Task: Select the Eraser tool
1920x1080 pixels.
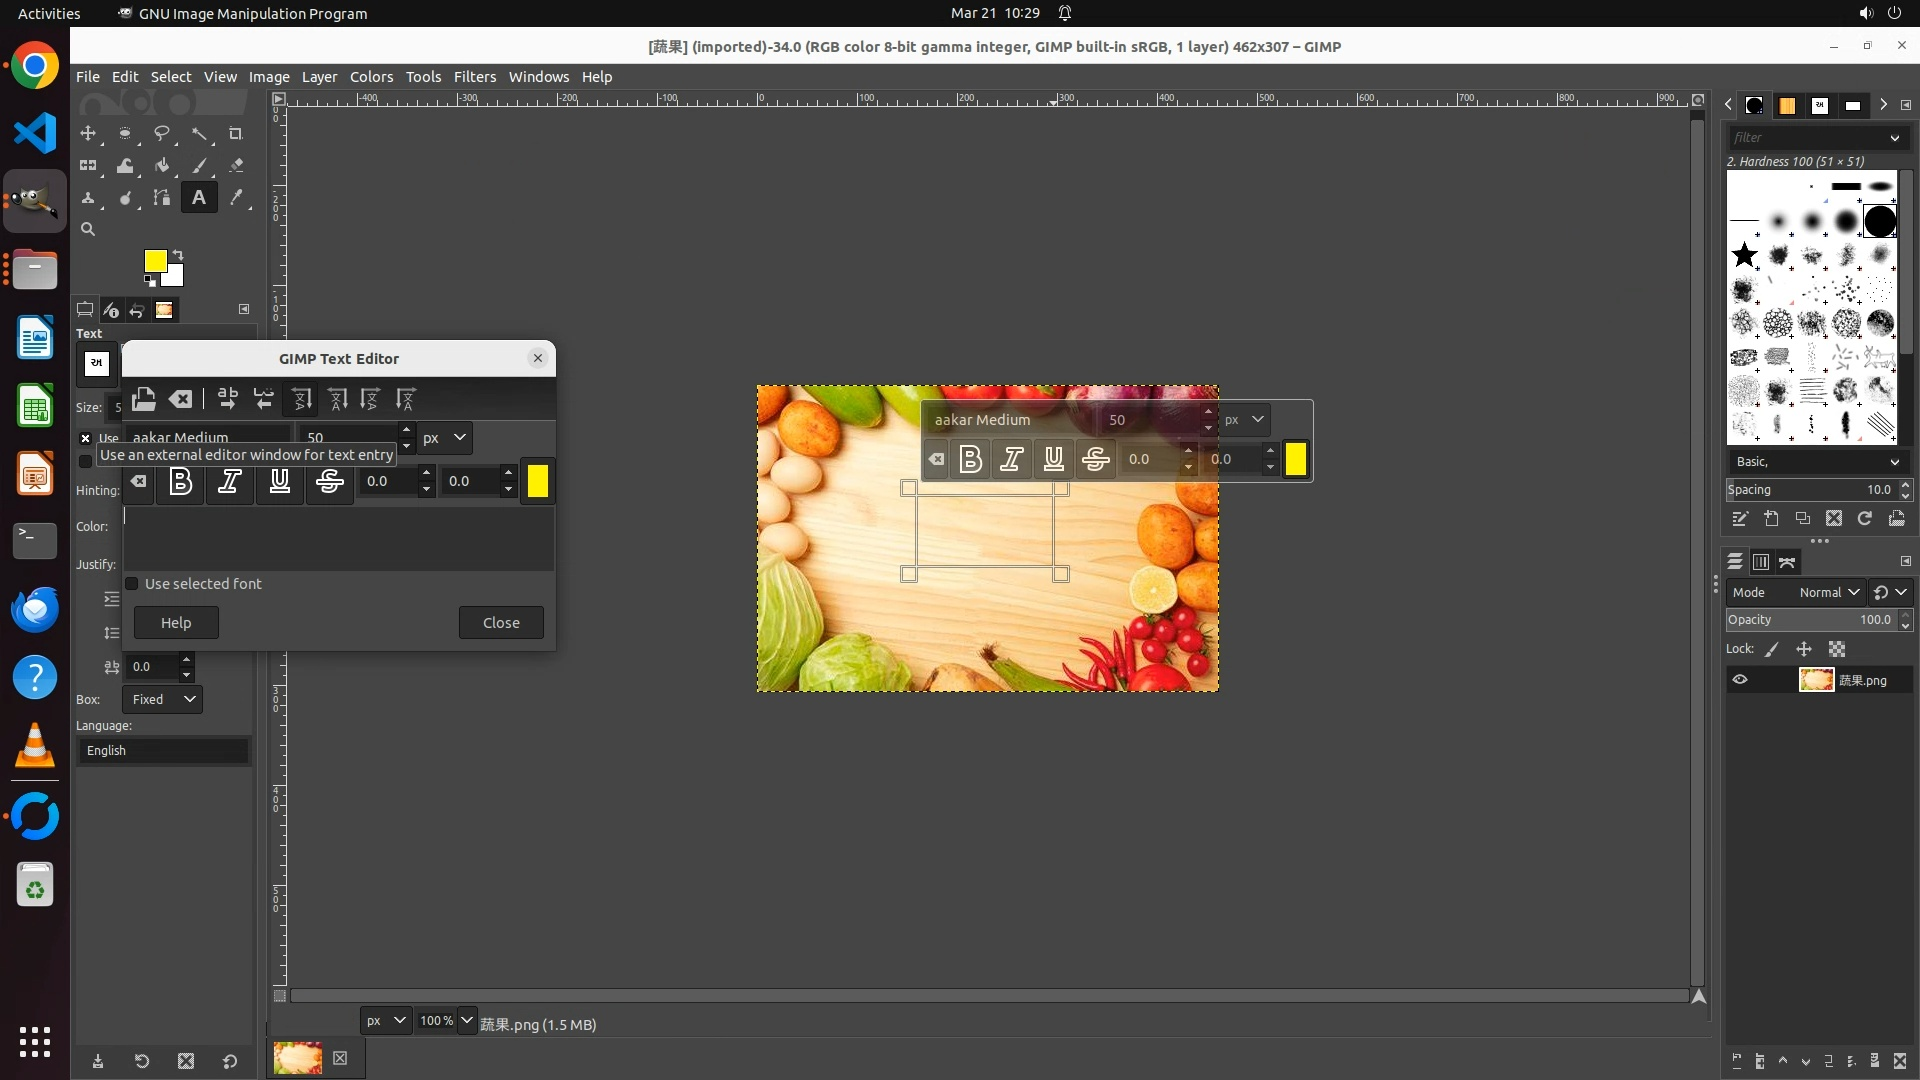Action: (236, 166)
